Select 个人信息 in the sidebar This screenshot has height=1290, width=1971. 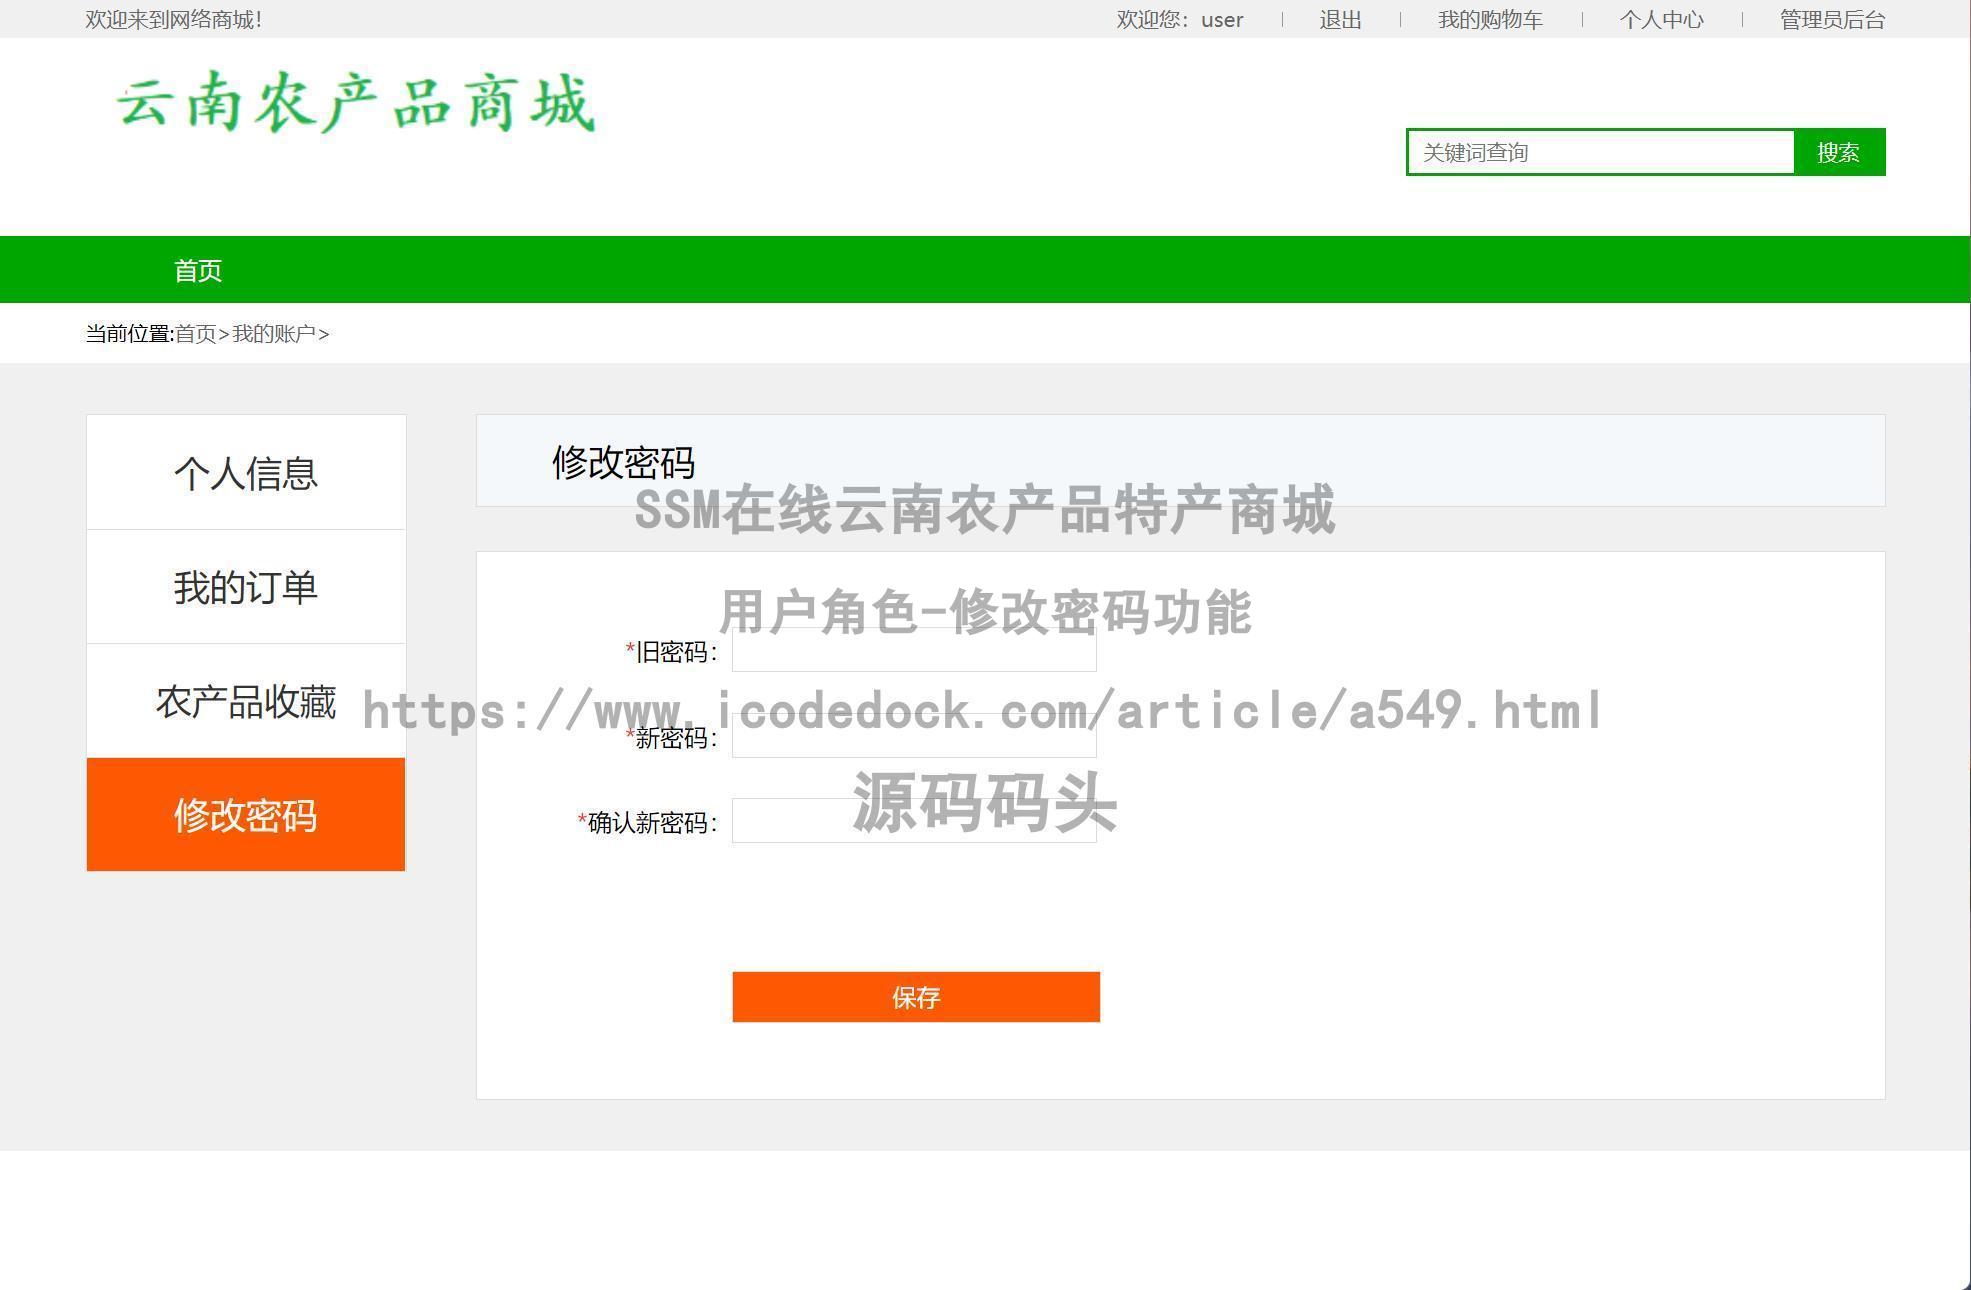(246, 473)
